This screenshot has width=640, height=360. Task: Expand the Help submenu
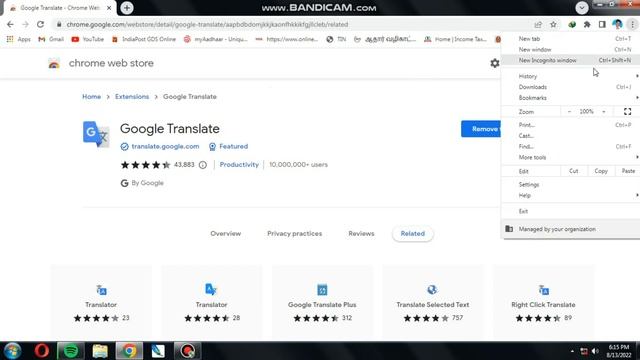(571, 196)
